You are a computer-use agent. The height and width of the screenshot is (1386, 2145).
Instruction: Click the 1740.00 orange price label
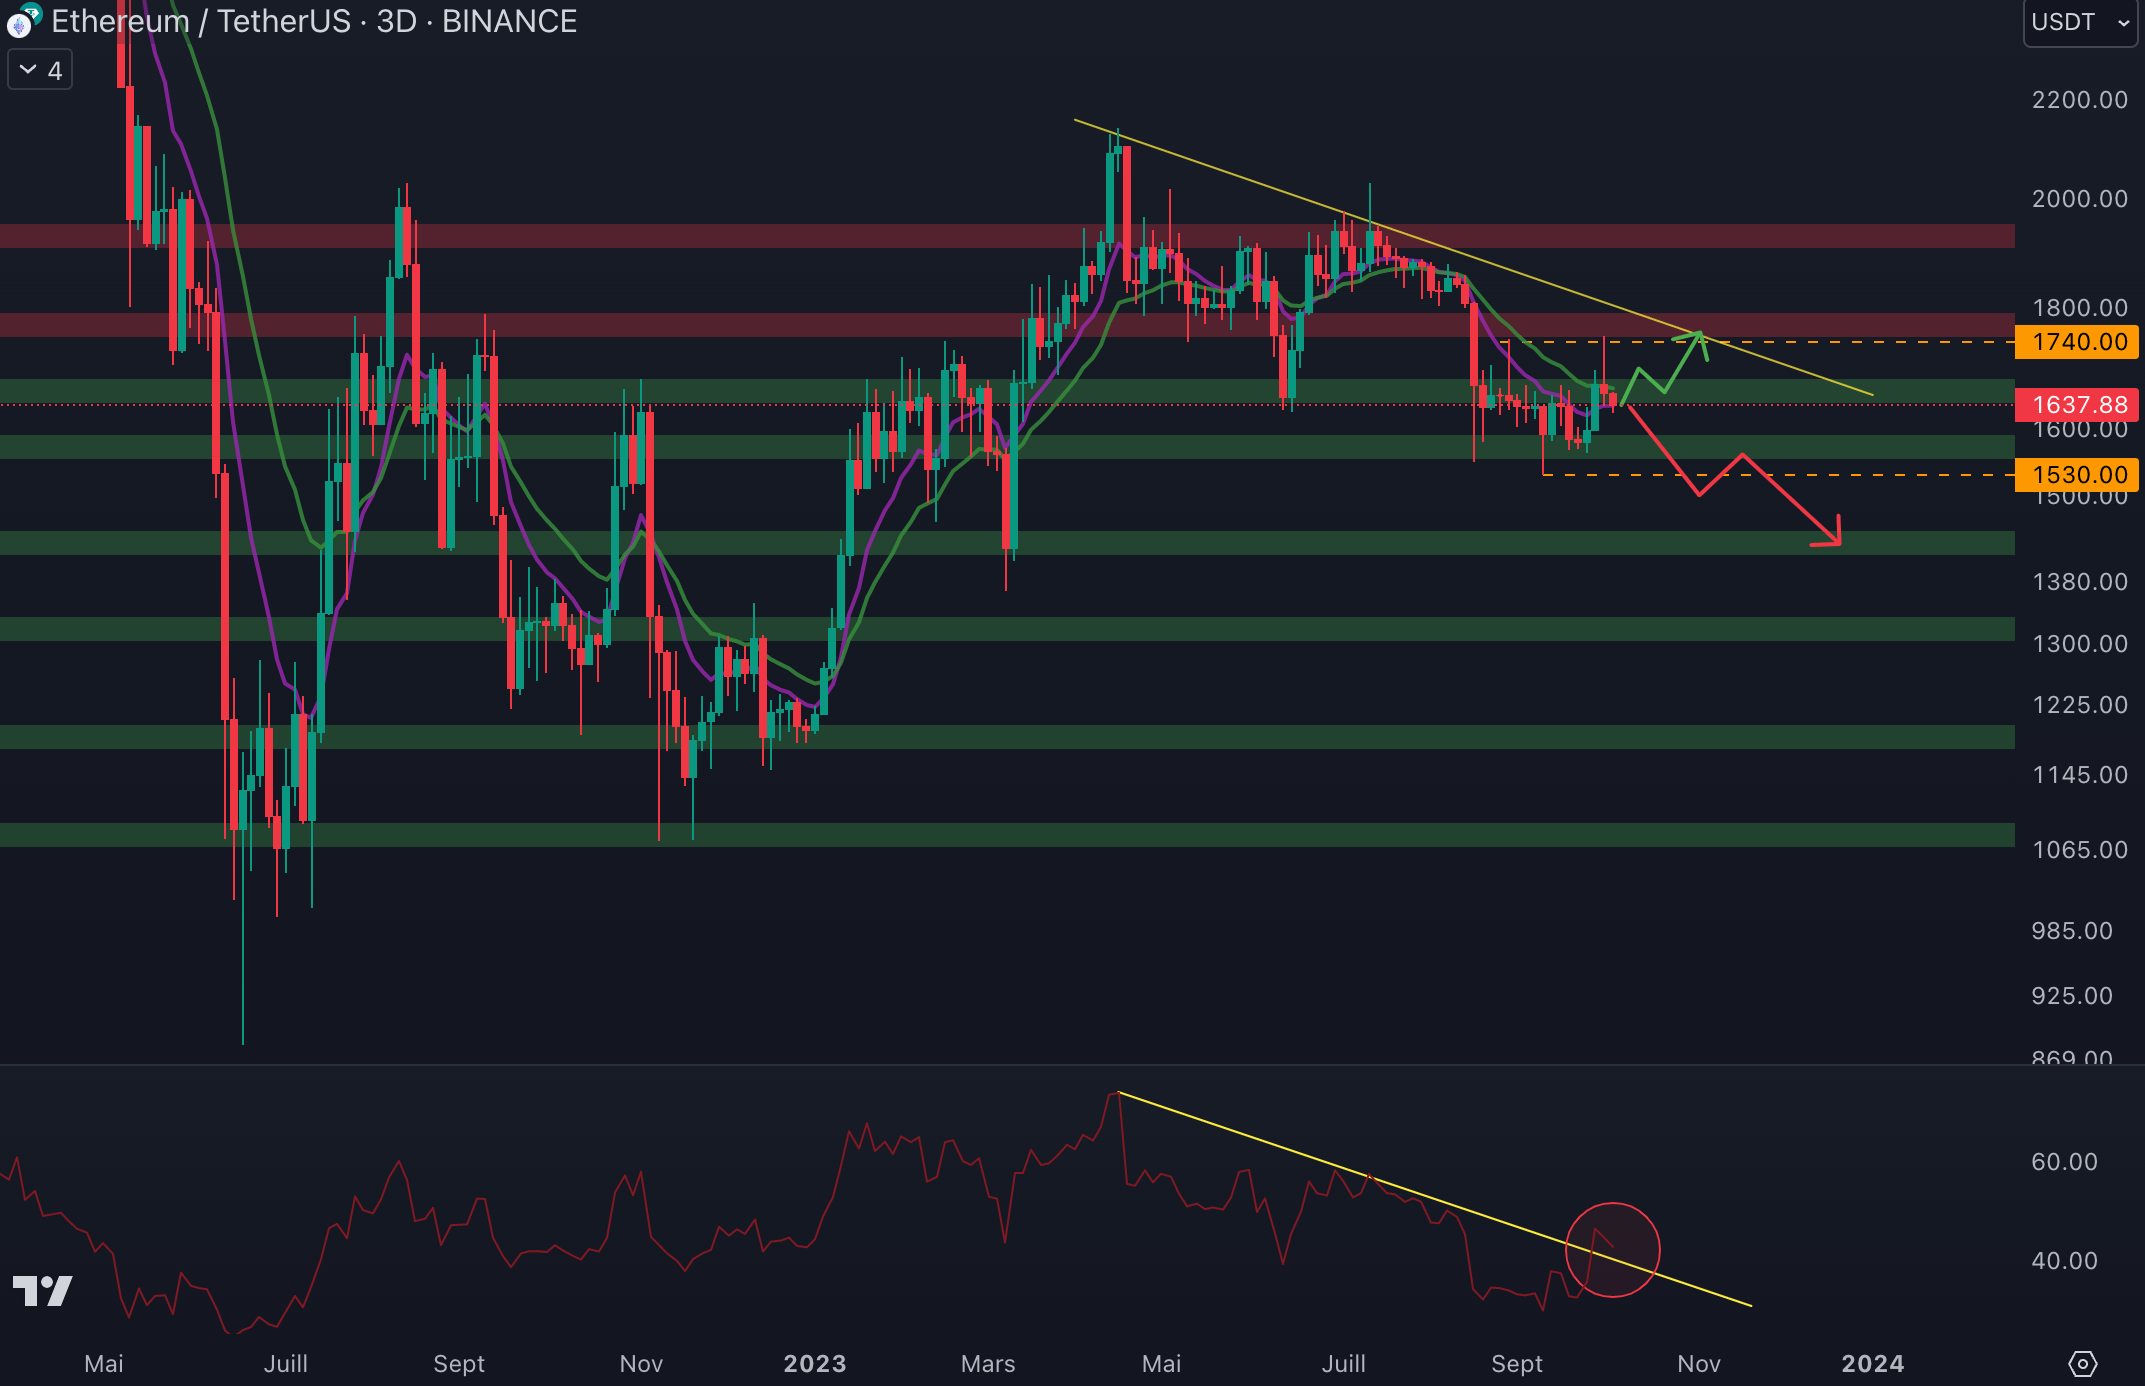click(2078, 342)
